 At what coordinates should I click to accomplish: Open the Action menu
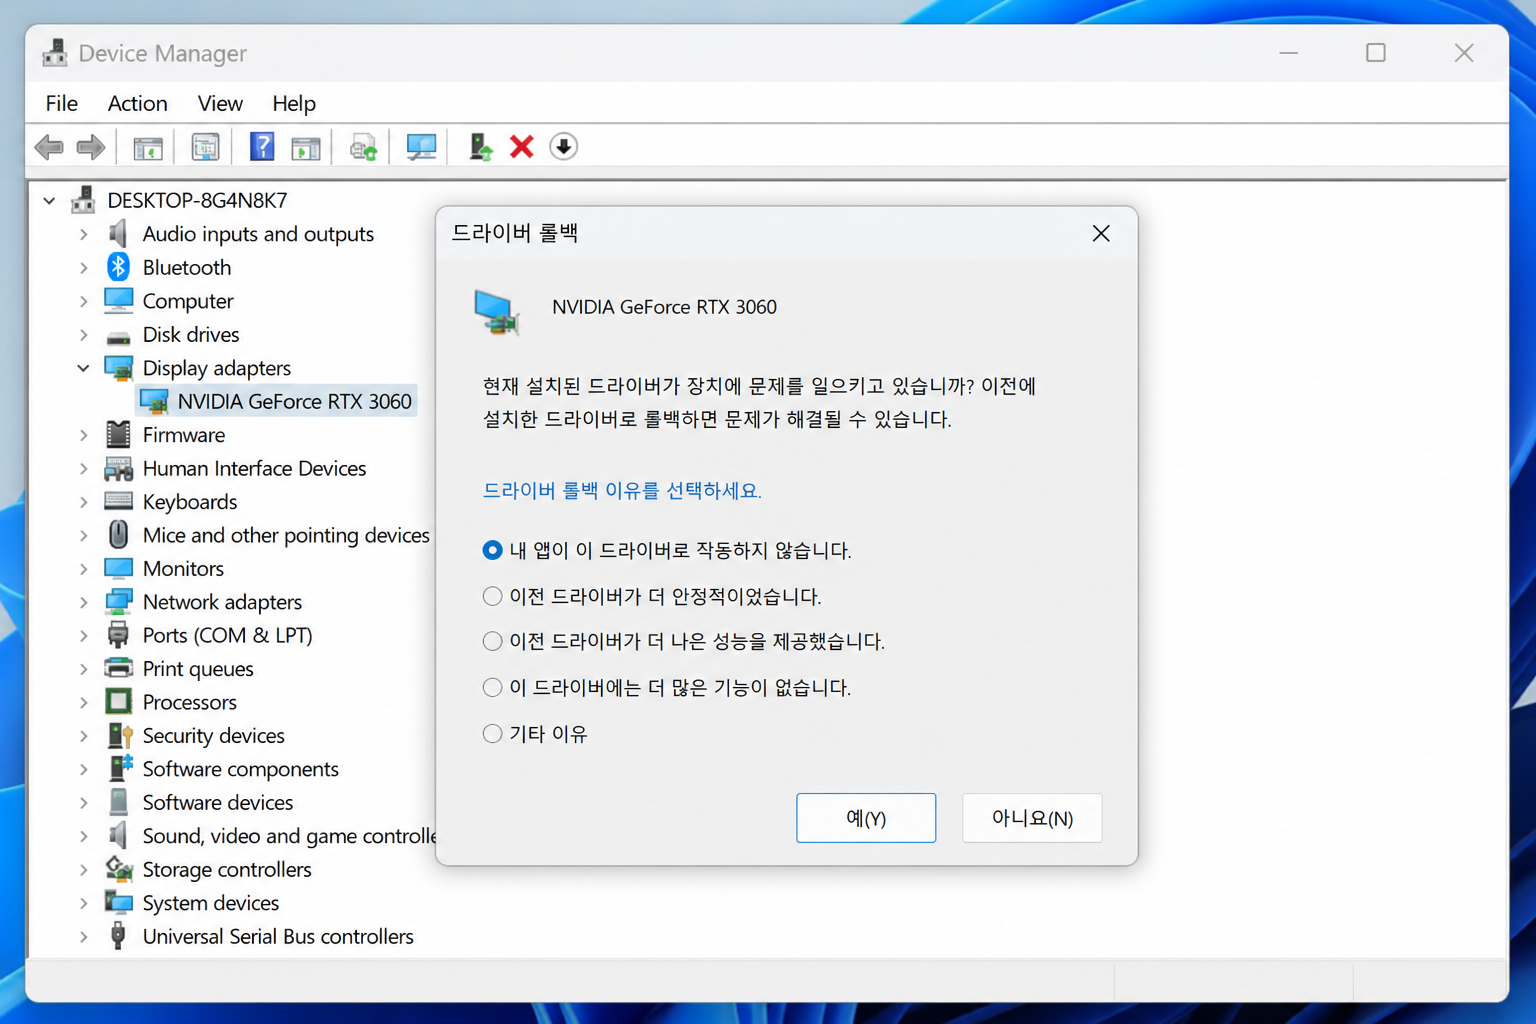tap(138, 103)
